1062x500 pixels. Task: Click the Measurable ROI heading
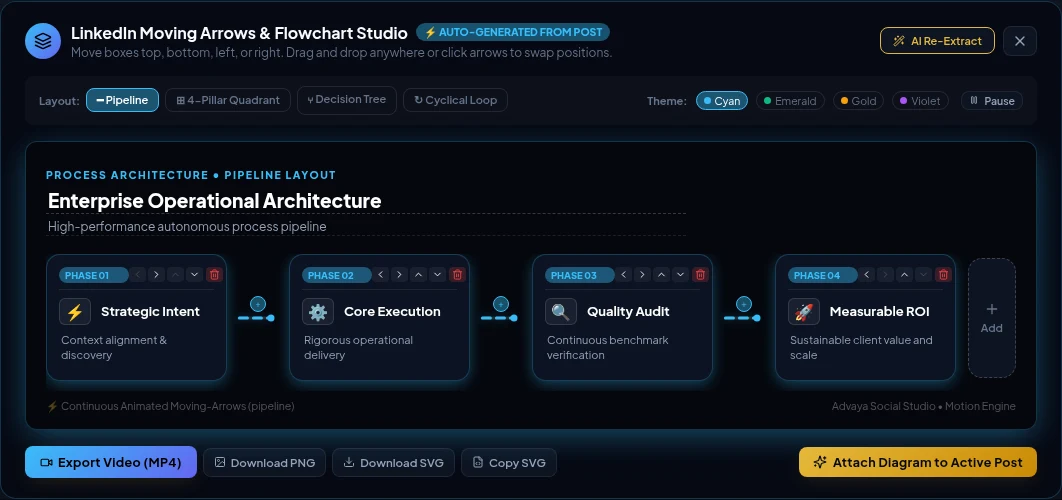[879, 312]
